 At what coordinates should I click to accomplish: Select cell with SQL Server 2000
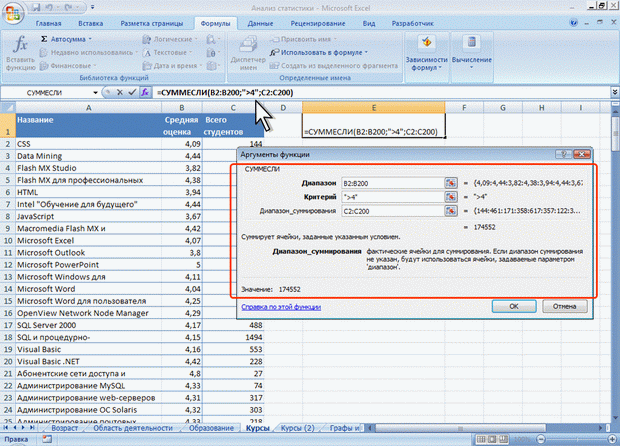(89, 325)
